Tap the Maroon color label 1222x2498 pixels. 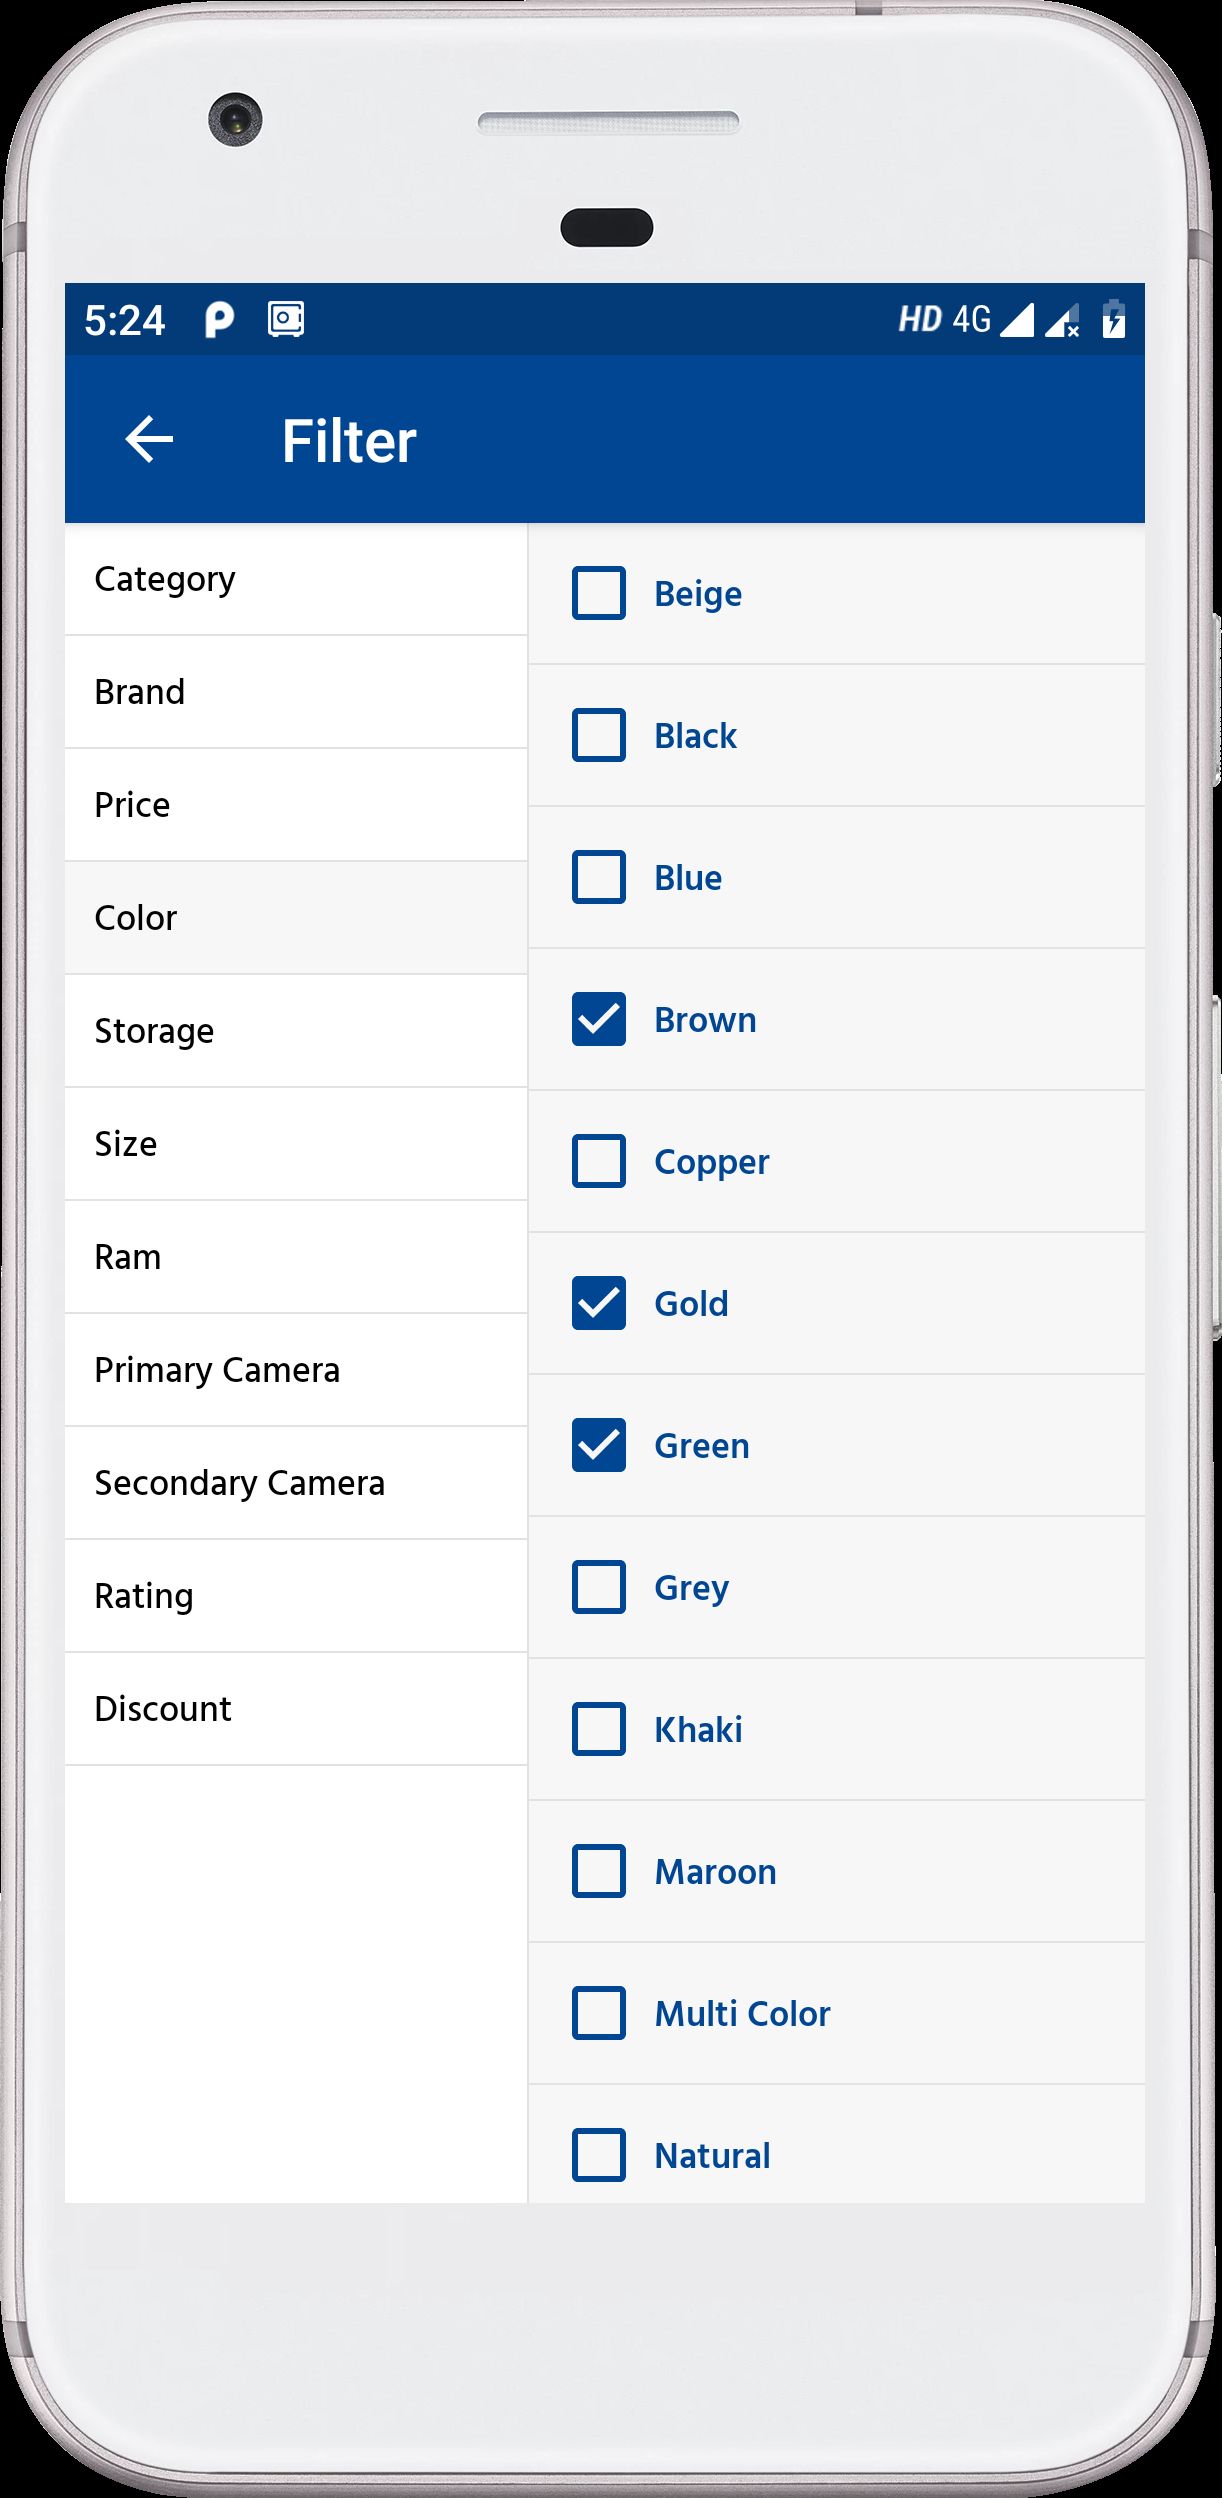(x=715, y=1871)
